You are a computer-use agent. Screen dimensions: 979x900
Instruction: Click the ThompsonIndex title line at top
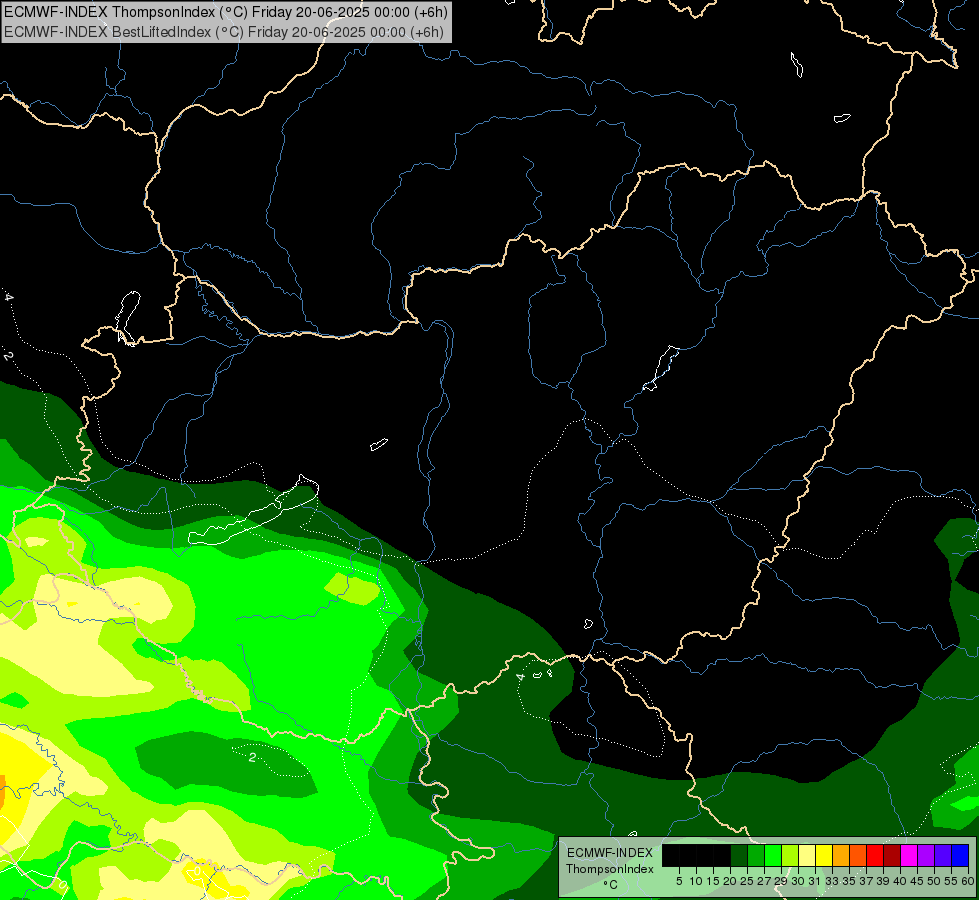coord(225,12)
